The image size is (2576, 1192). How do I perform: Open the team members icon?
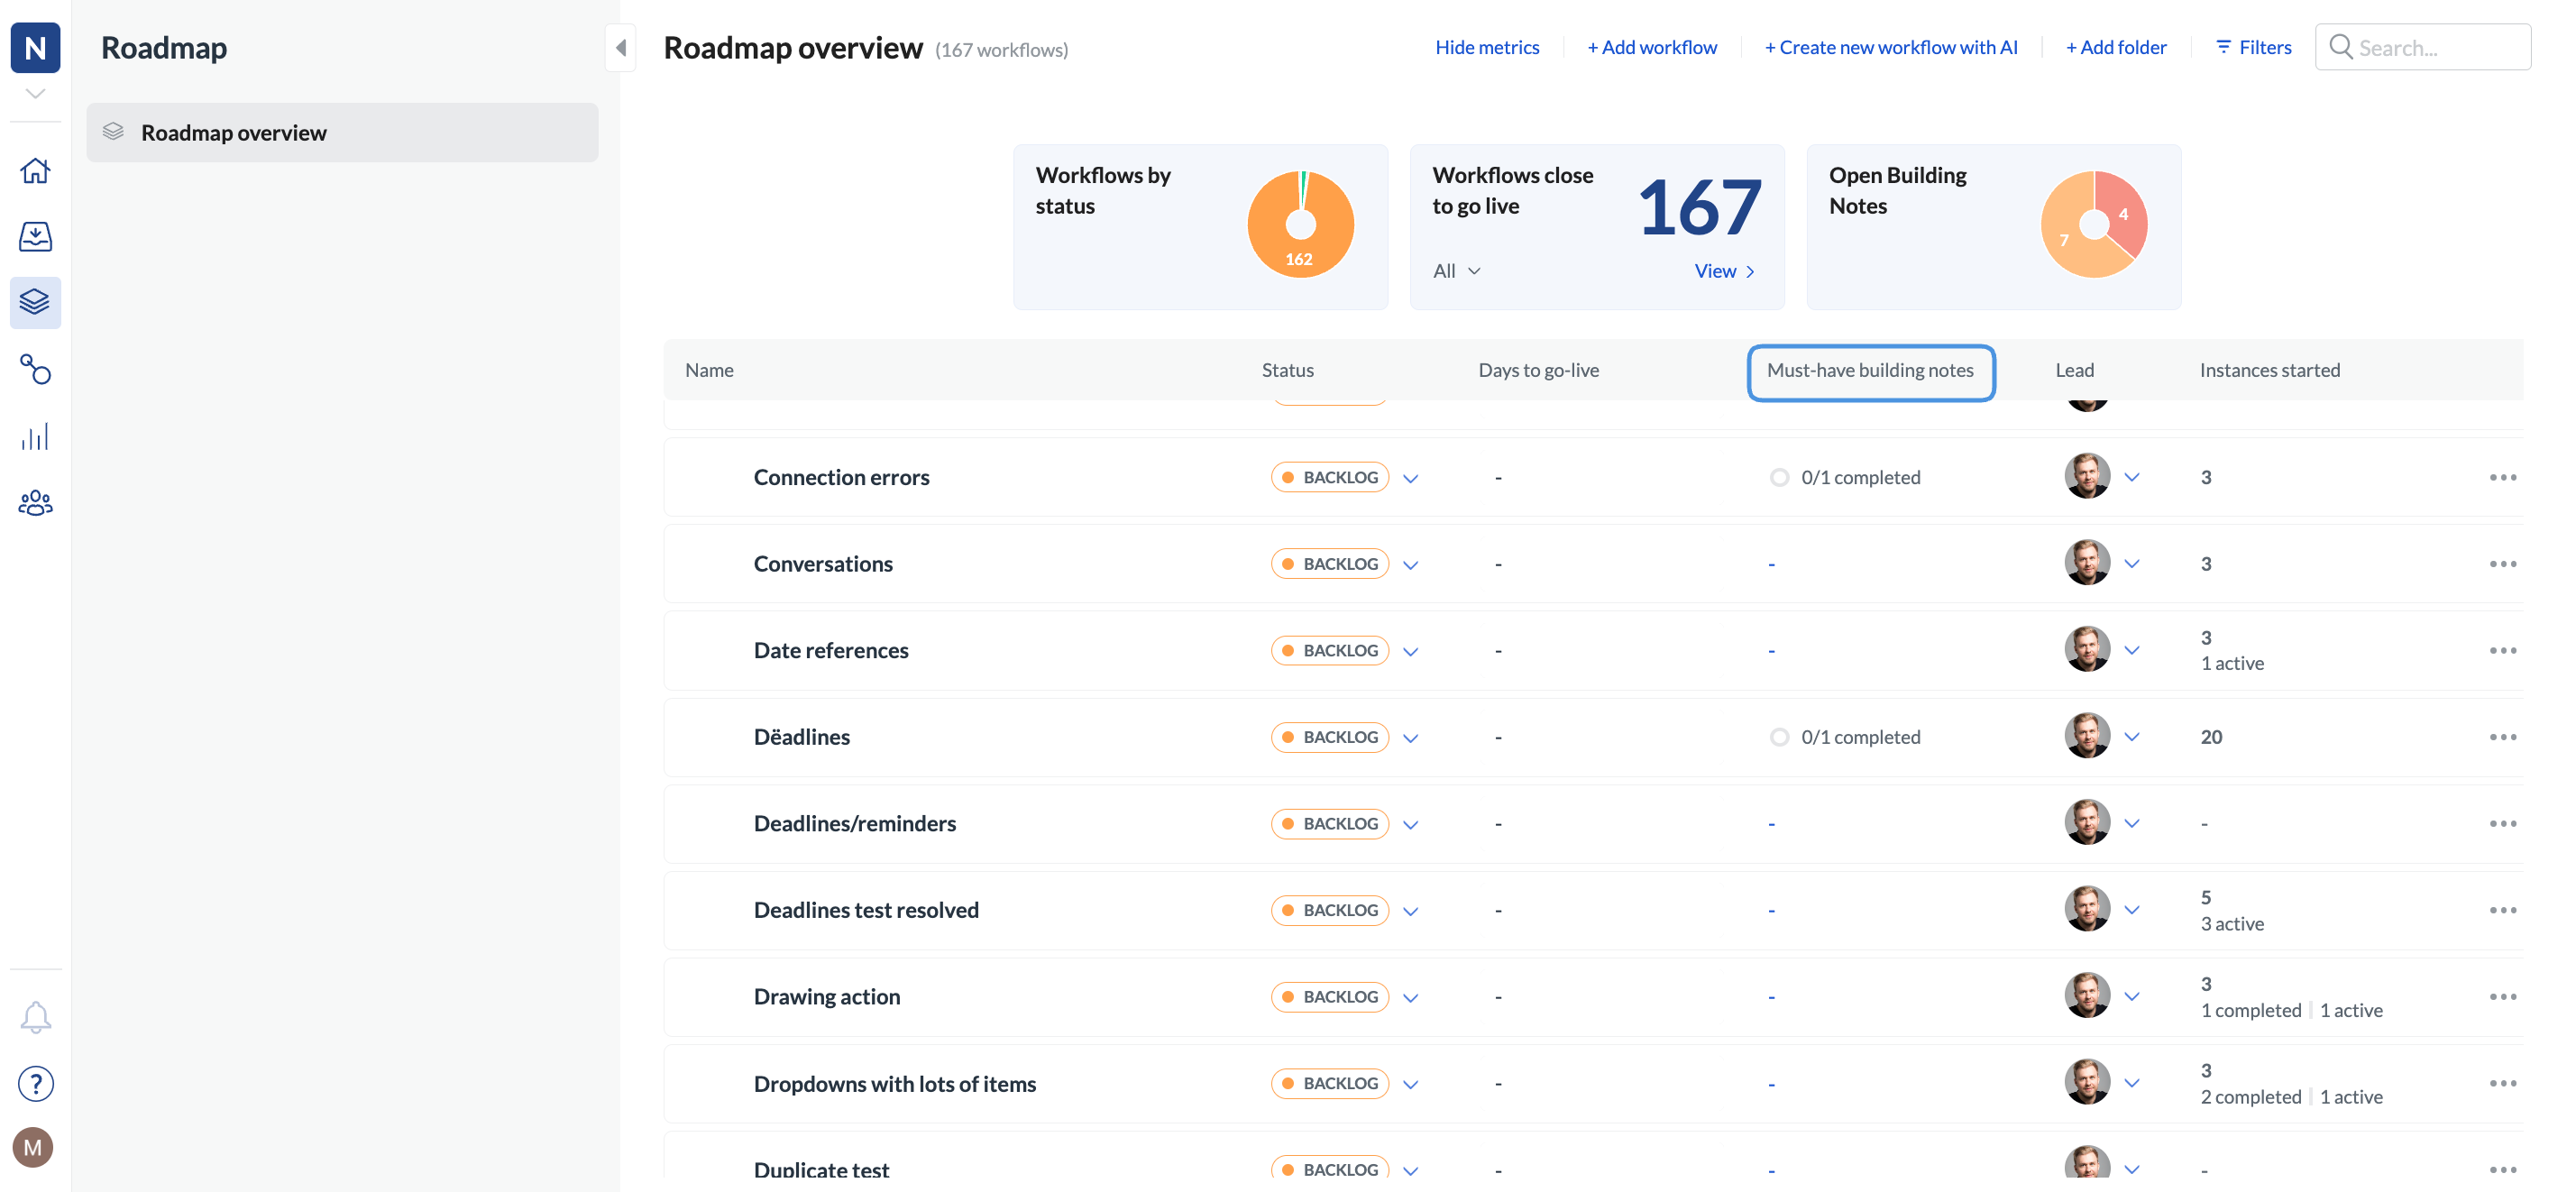click(35, 502)
